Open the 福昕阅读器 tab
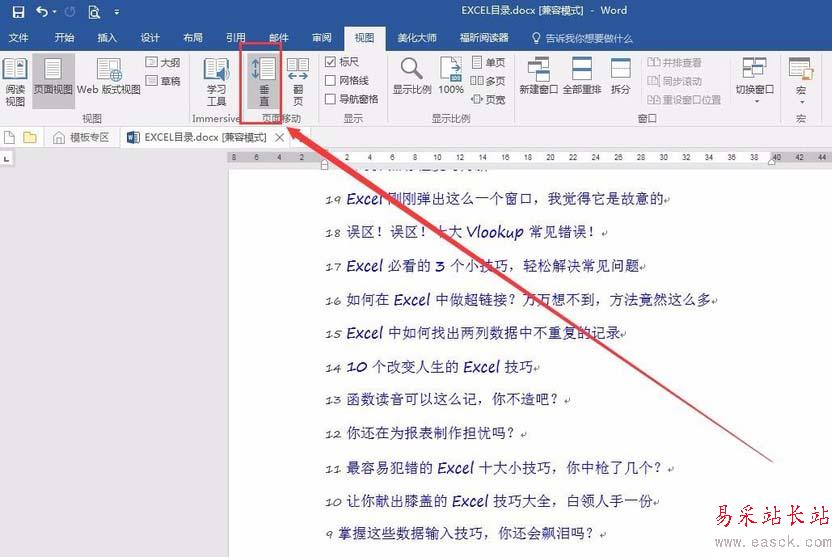The image size is (832, 557). 484,38
